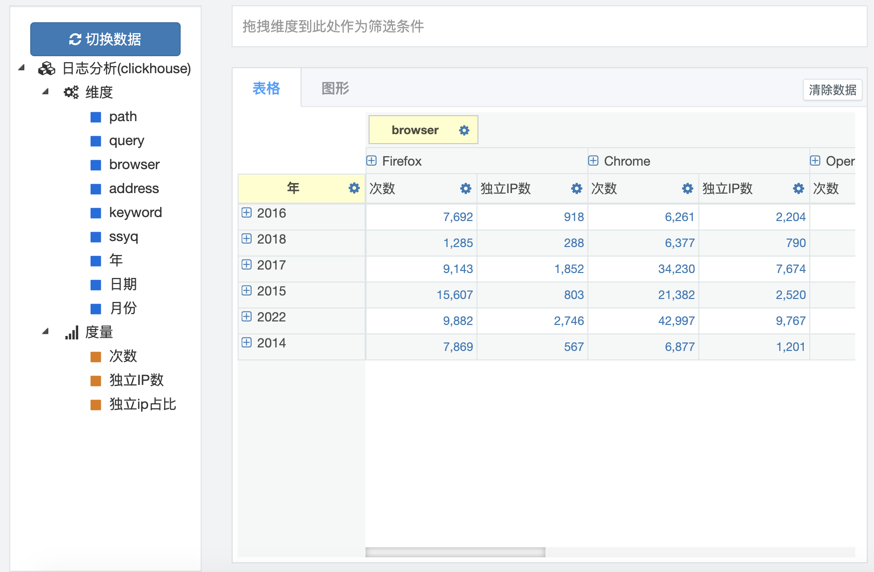
Task: Click the Chrome 2015 value 21,382
Action: [676, 295]
